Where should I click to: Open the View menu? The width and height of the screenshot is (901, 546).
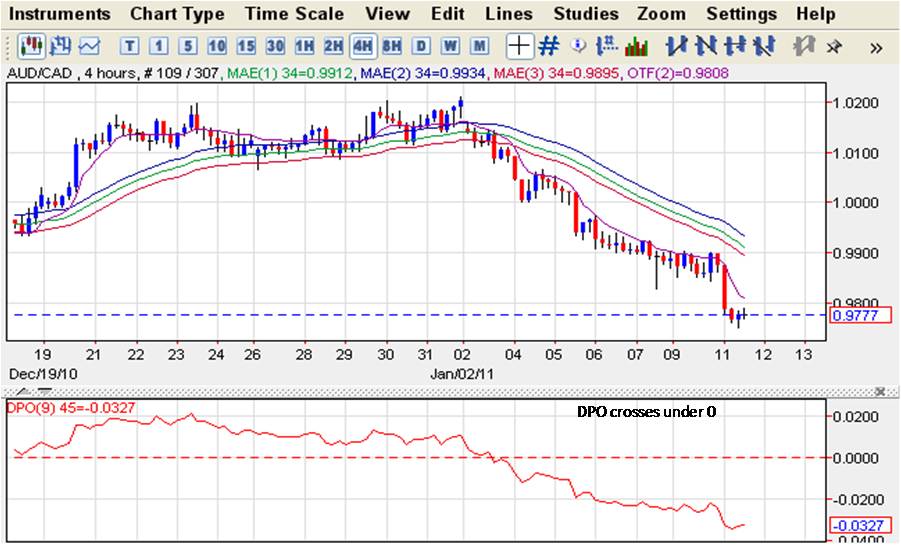click(387, 14)
